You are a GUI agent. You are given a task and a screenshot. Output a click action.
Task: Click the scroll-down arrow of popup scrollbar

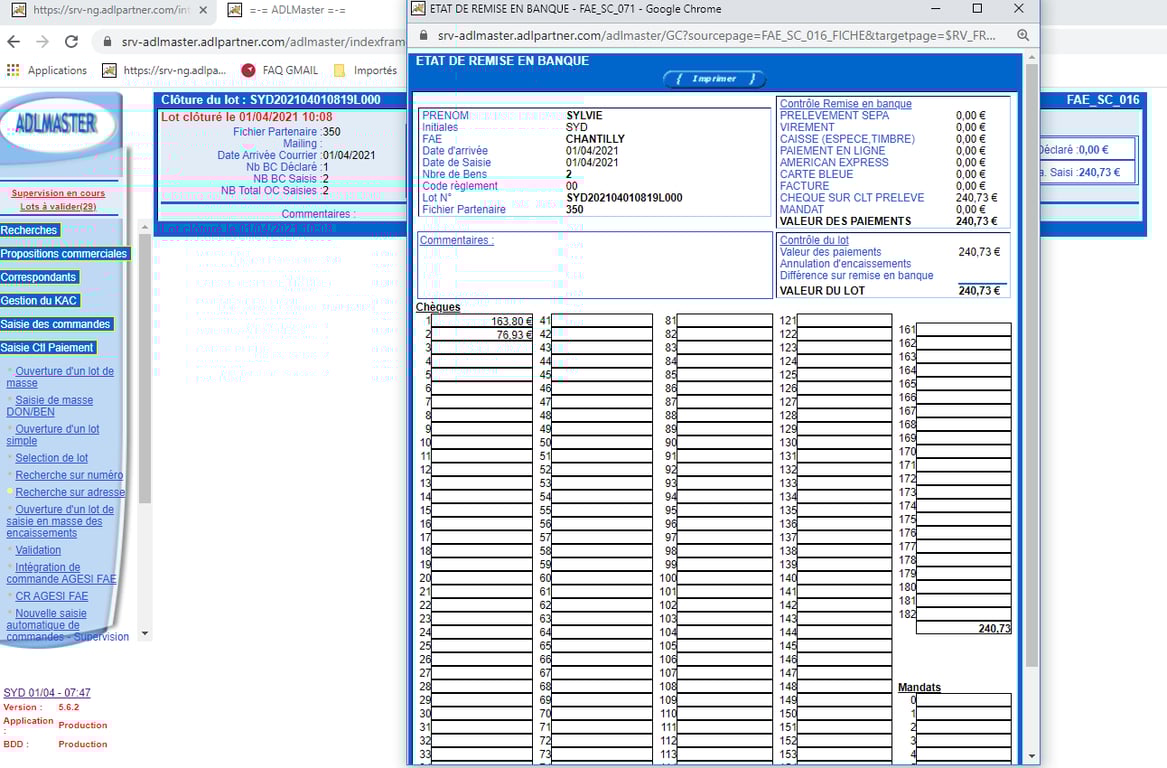[1031, 757]
